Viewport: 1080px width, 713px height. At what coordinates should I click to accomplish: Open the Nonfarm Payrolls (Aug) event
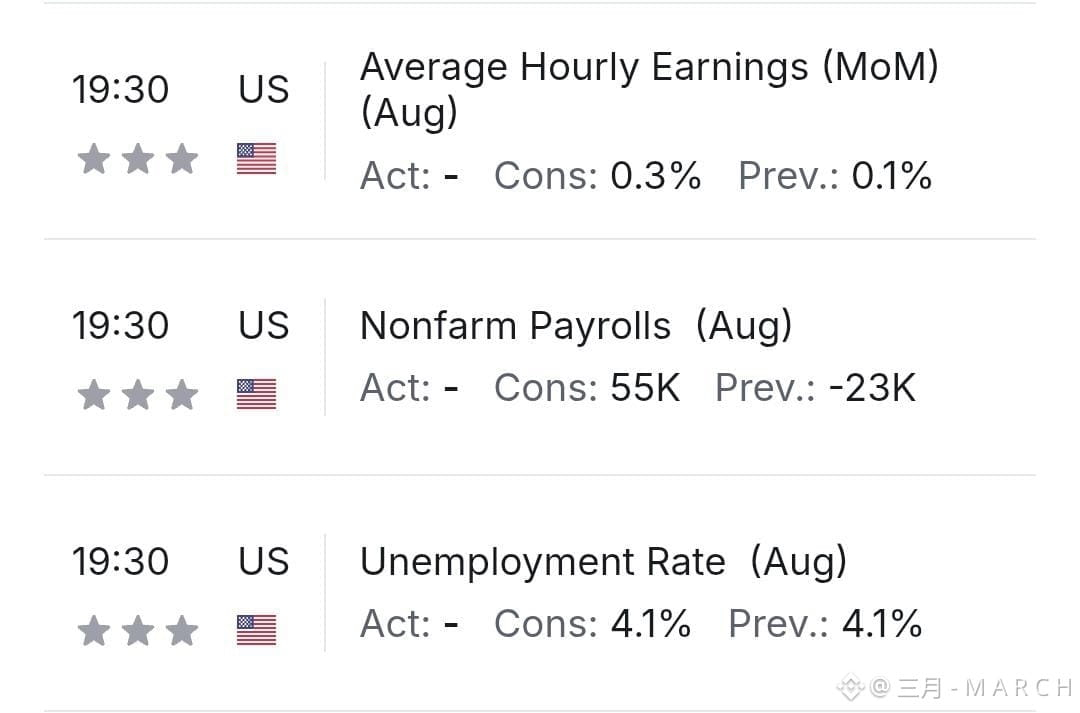point(577,326)
